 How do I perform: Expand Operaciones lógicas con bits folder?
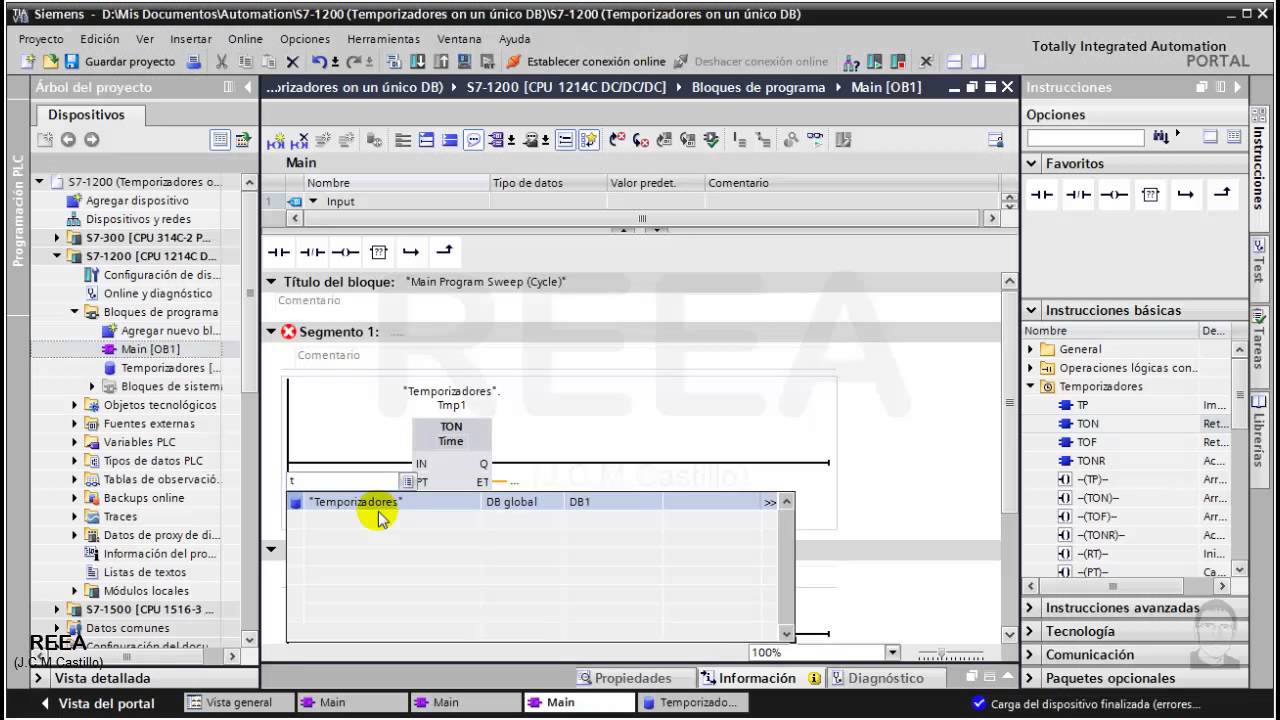click(x=1031, y=368)
